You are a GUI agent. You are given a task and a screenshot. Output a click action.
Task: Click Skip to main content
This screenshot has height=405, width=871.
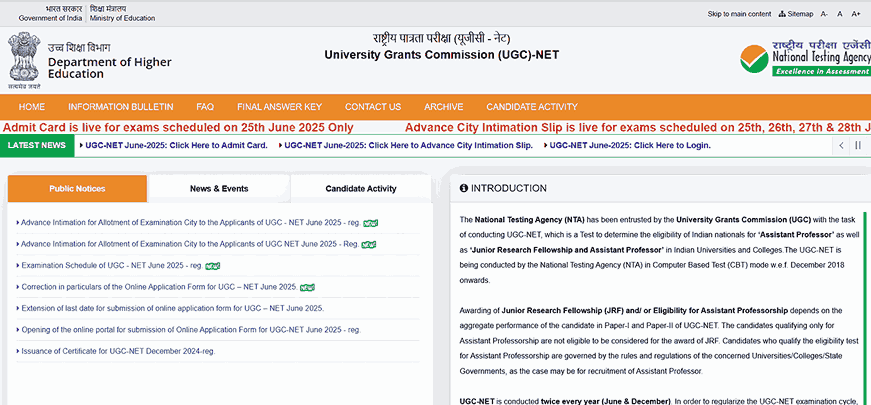[x=739, y=14]
